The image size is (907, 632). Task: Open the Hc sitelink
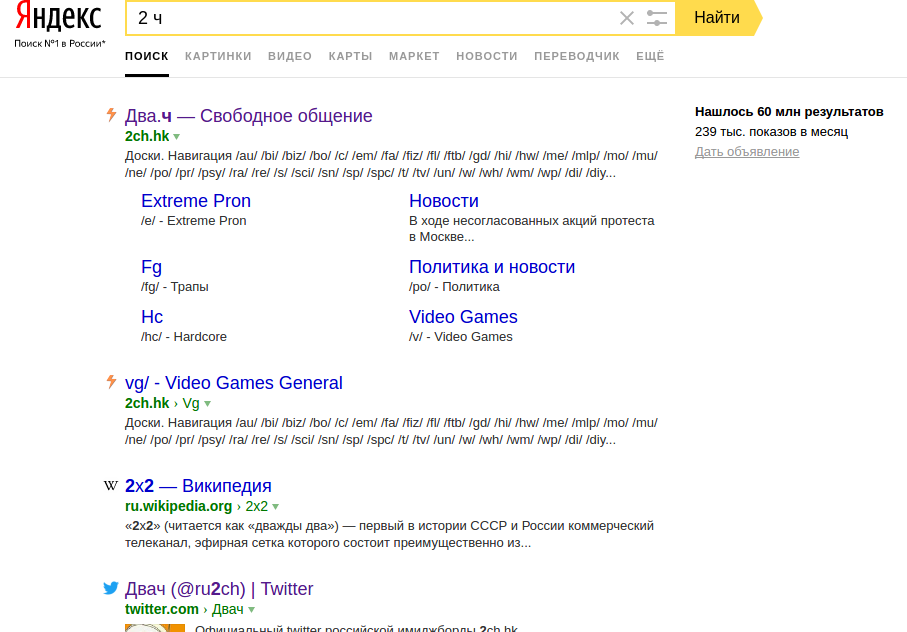tap(152, 317)
